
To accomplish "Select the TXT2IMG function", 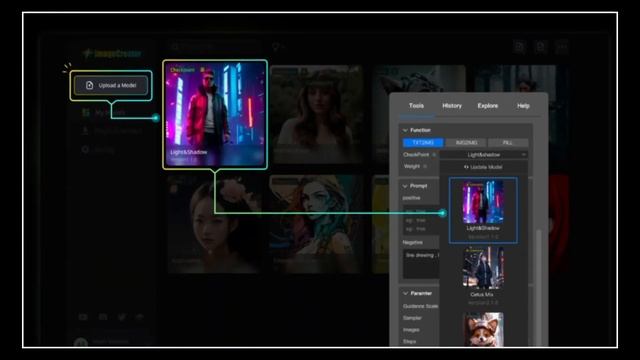I will coord(423,142).
